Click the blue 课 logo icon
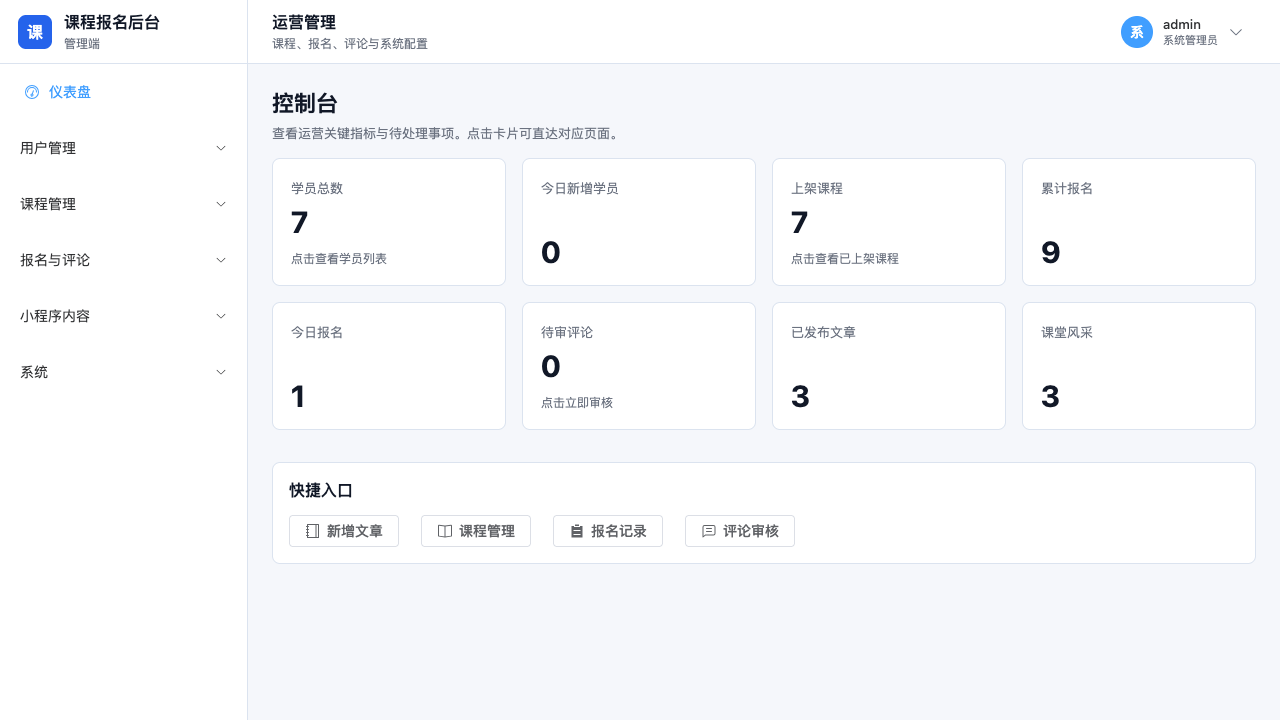Image resolution: width=1280 pixels, height=720 pixels. click(35, 32)
